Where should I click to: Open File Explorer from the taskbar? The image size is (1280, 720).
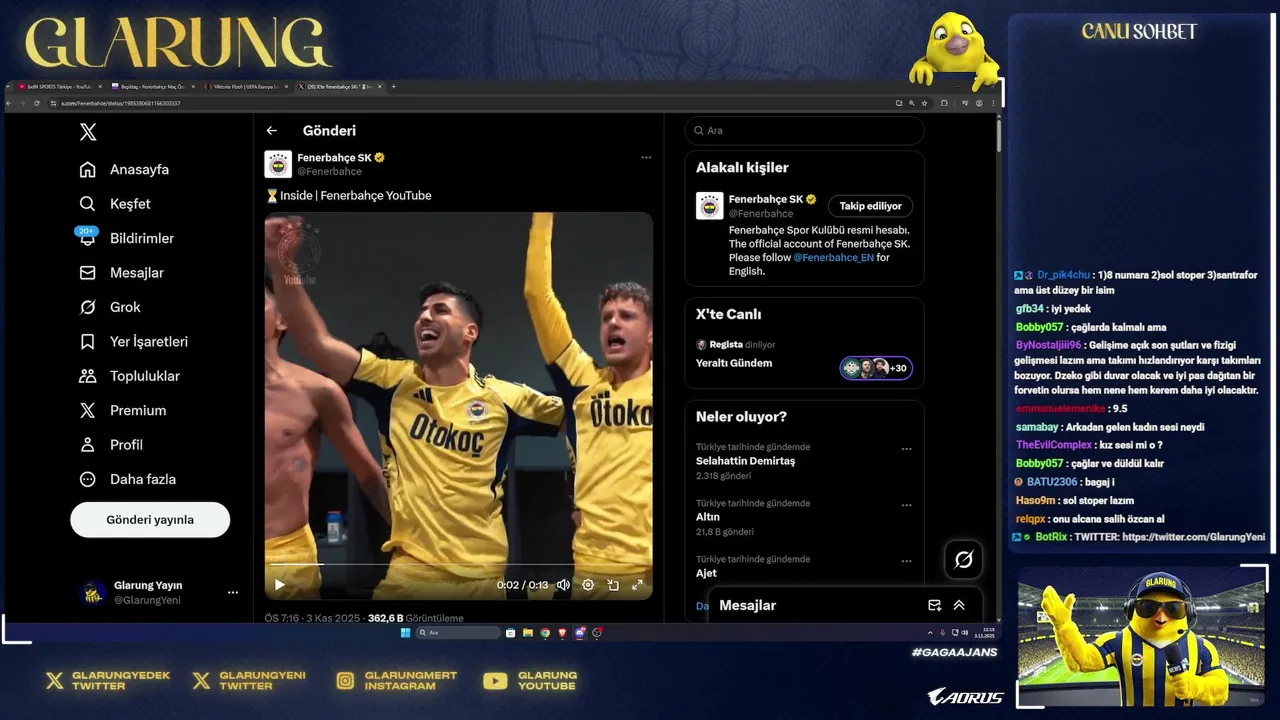pos(527,633)
